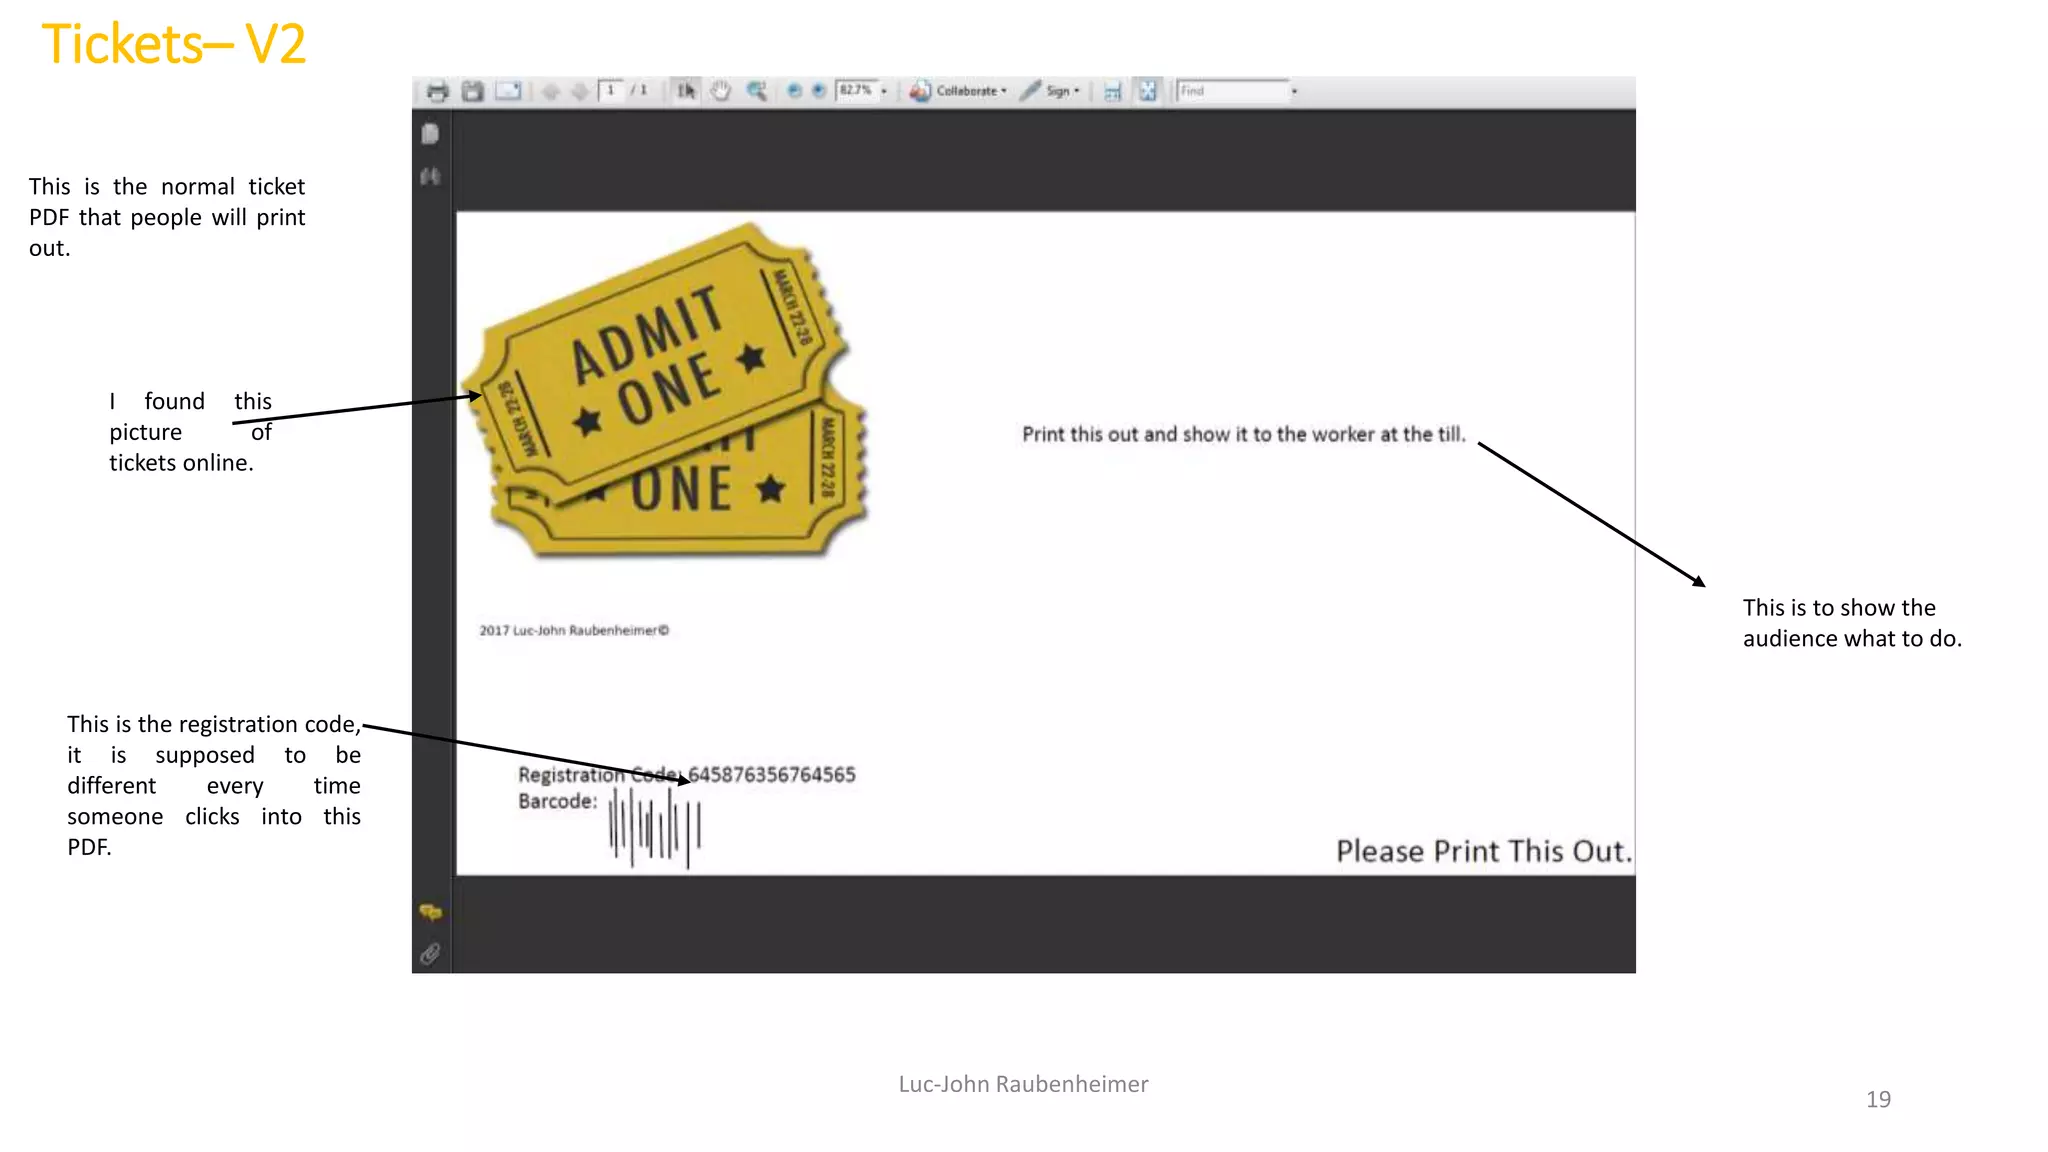Click the 'Please Print This Out.' text
2048x1152 pixels.
pyautogui.click(x=1483, y=851)
